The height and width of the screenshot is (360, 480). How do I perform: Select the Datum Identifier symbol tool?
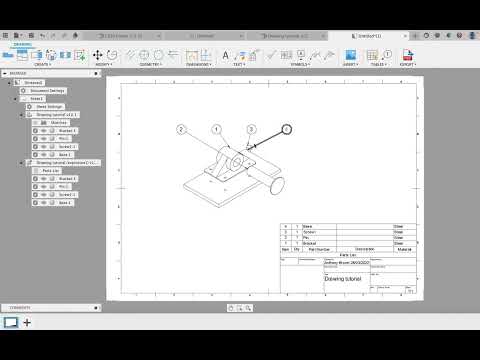301,55
